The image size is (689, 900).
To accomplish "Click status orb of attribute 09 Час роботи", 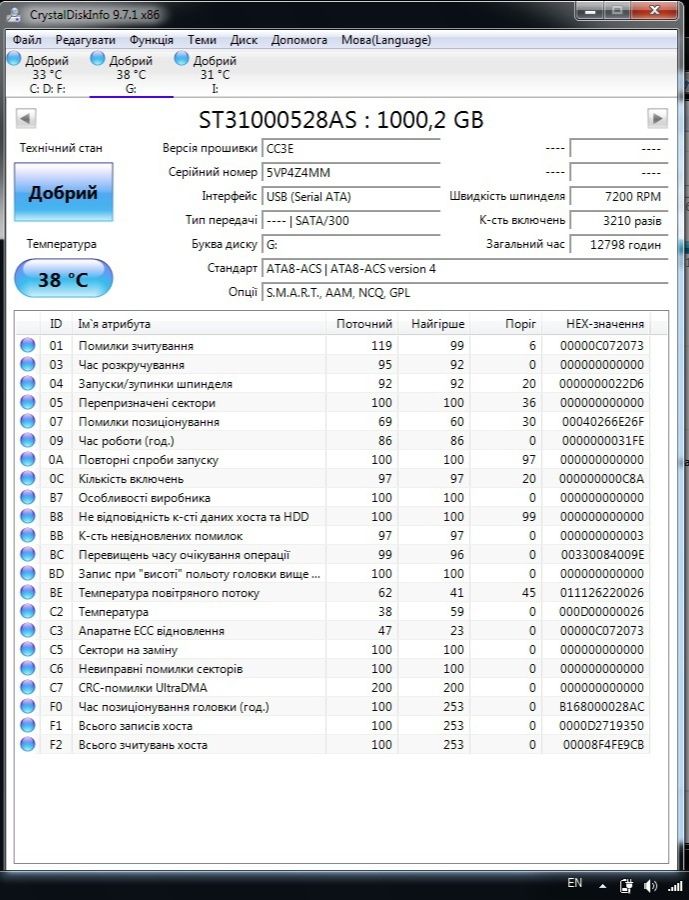I will [x=28, y=440].
